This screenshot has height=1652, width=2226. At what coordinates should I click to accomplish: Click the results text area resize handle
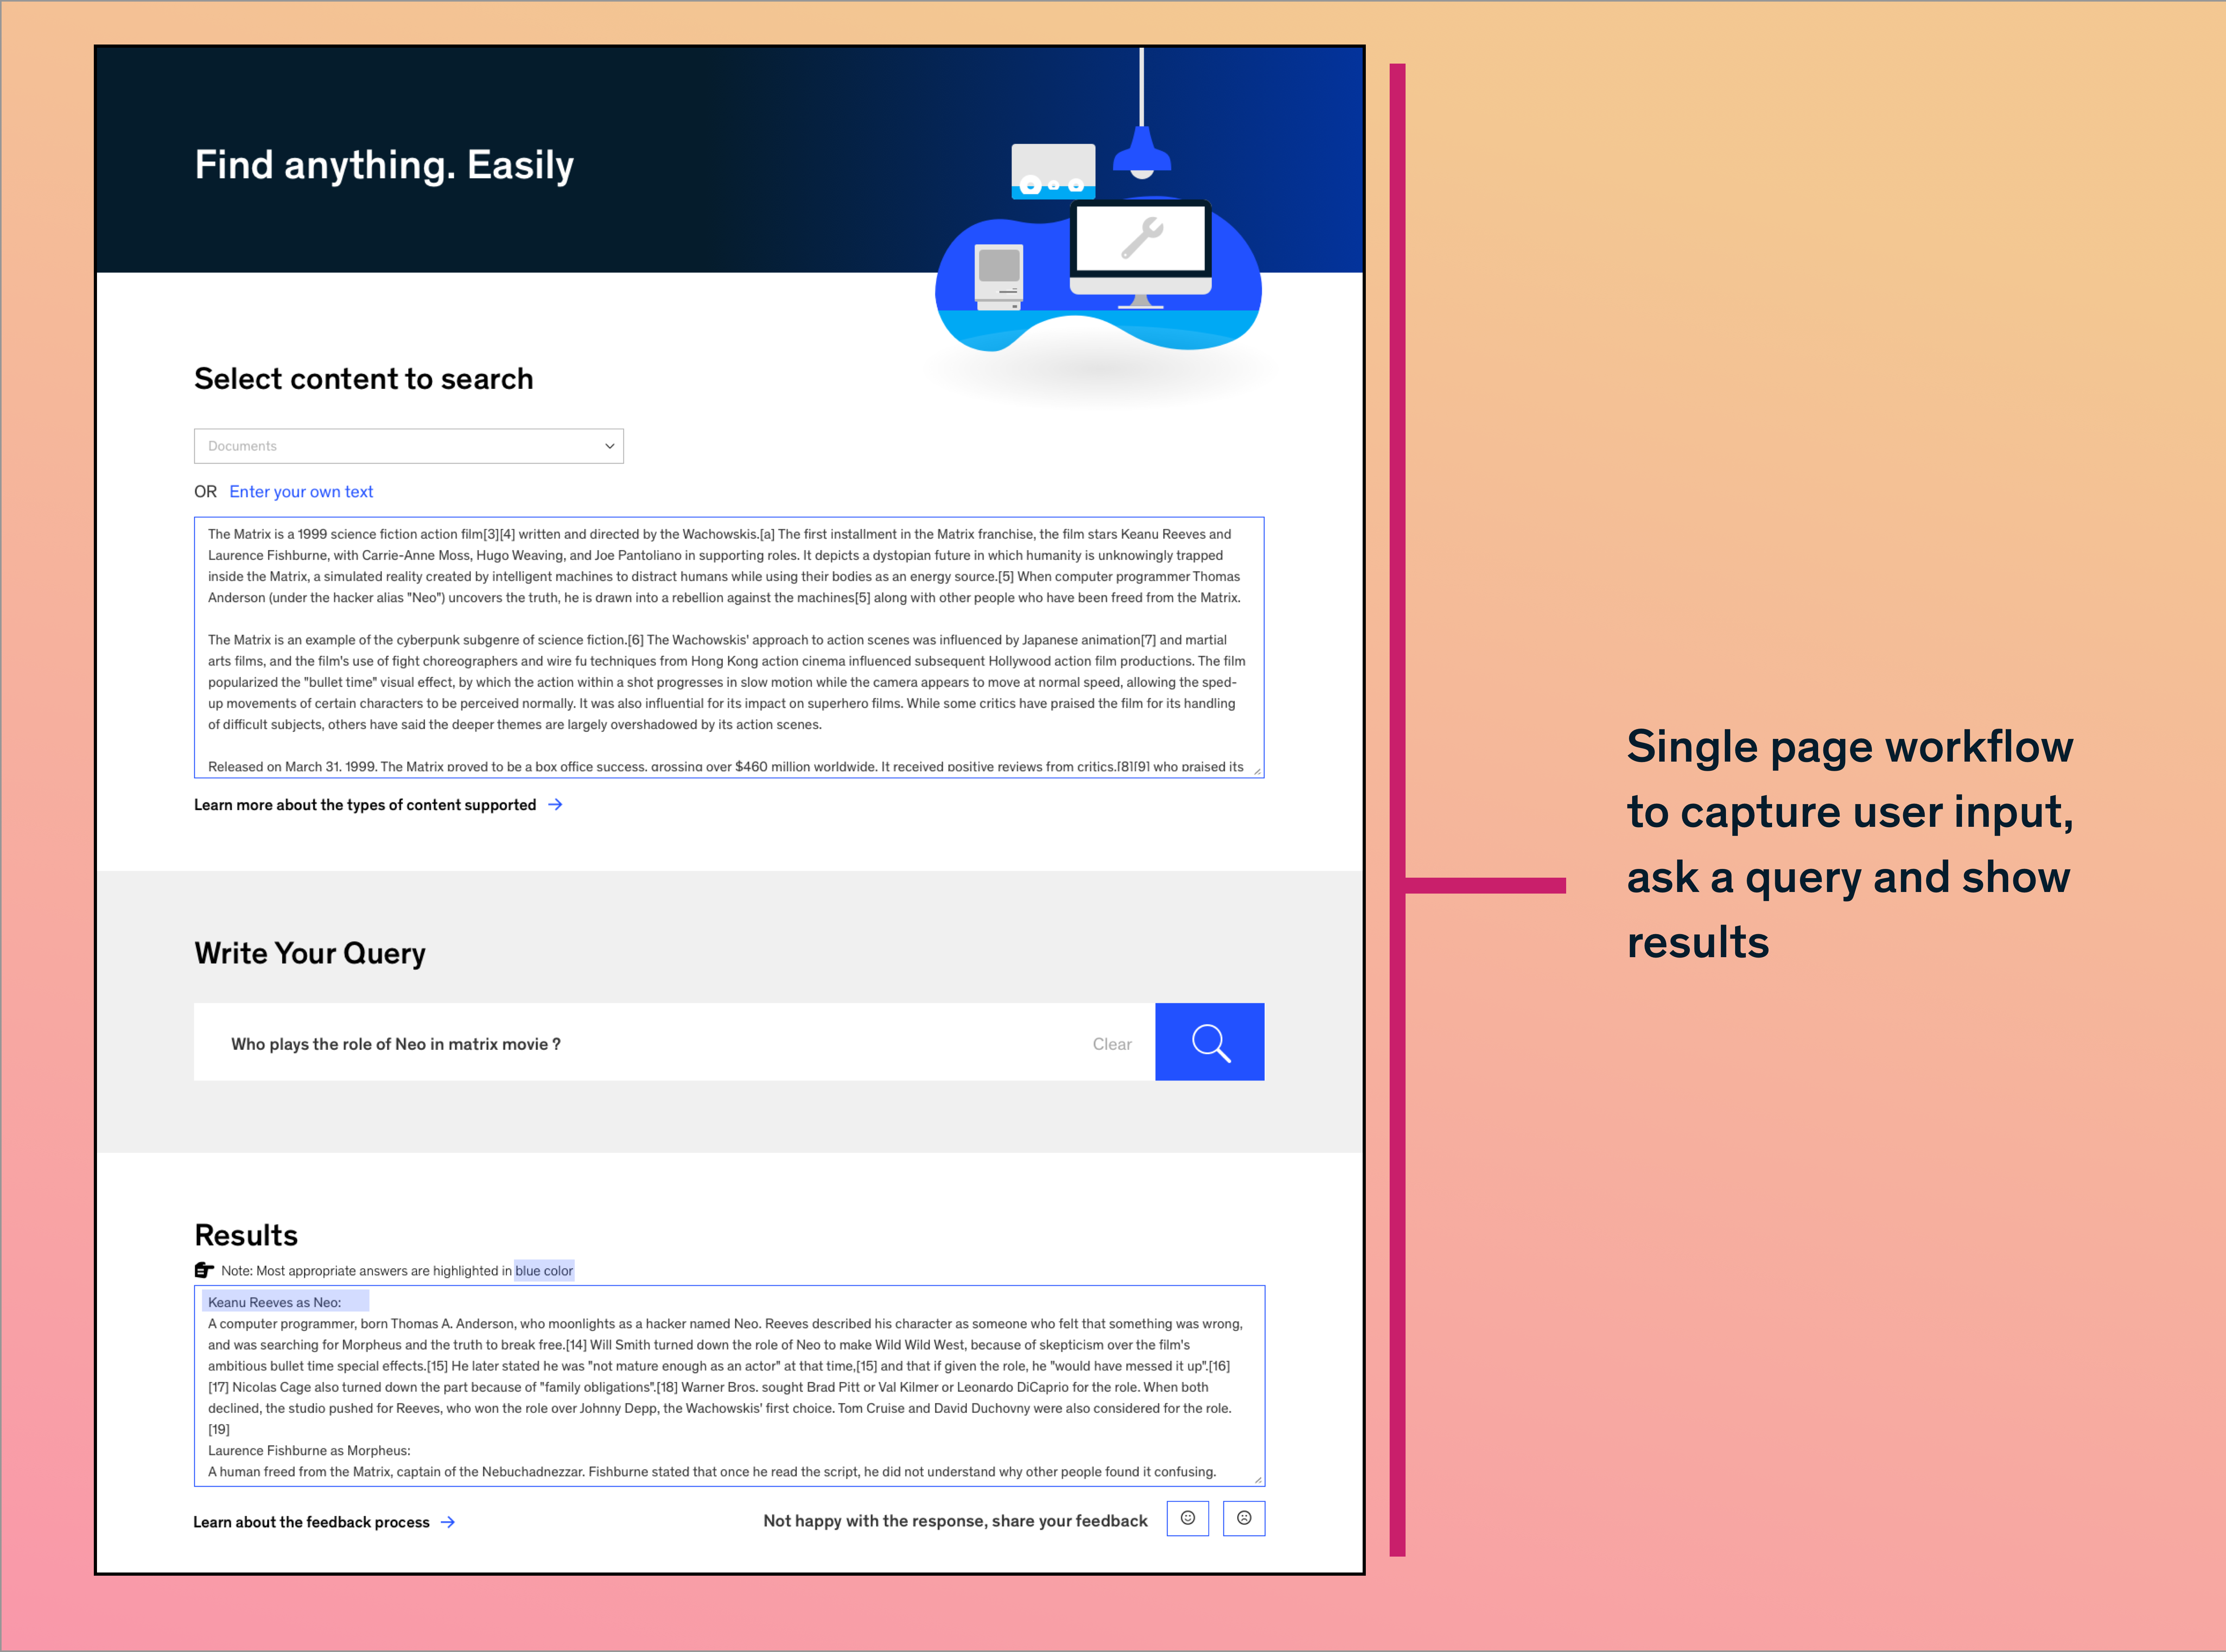(x=1258, y=1479)
